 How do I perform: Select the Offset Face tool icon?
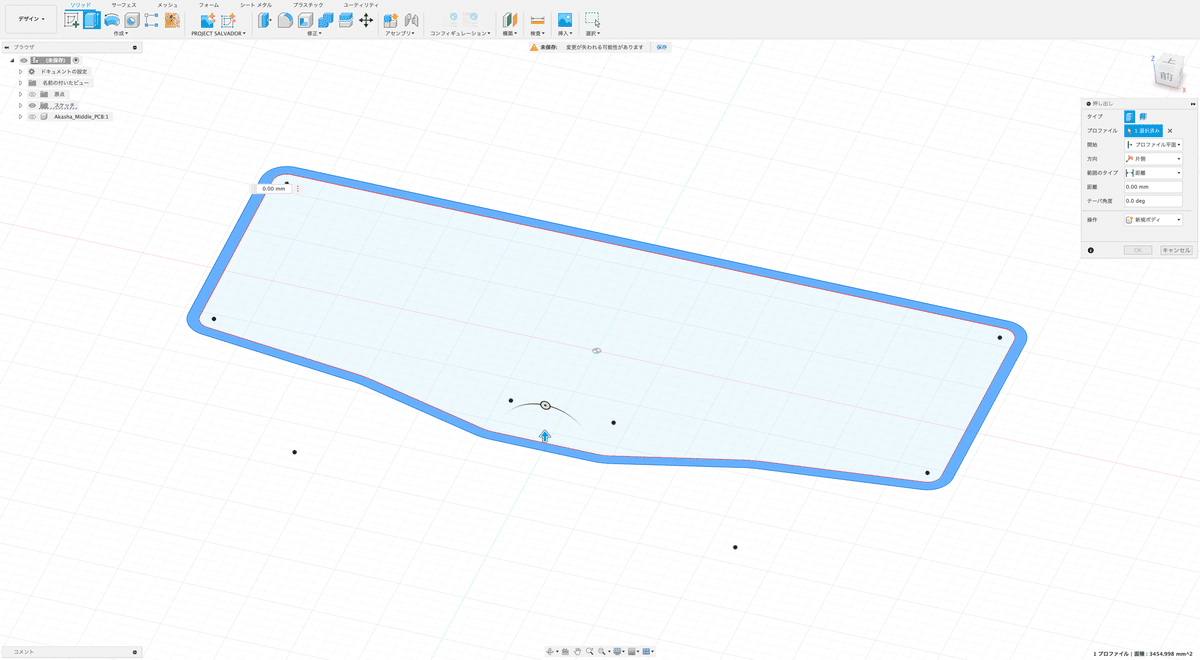[345, 20]
